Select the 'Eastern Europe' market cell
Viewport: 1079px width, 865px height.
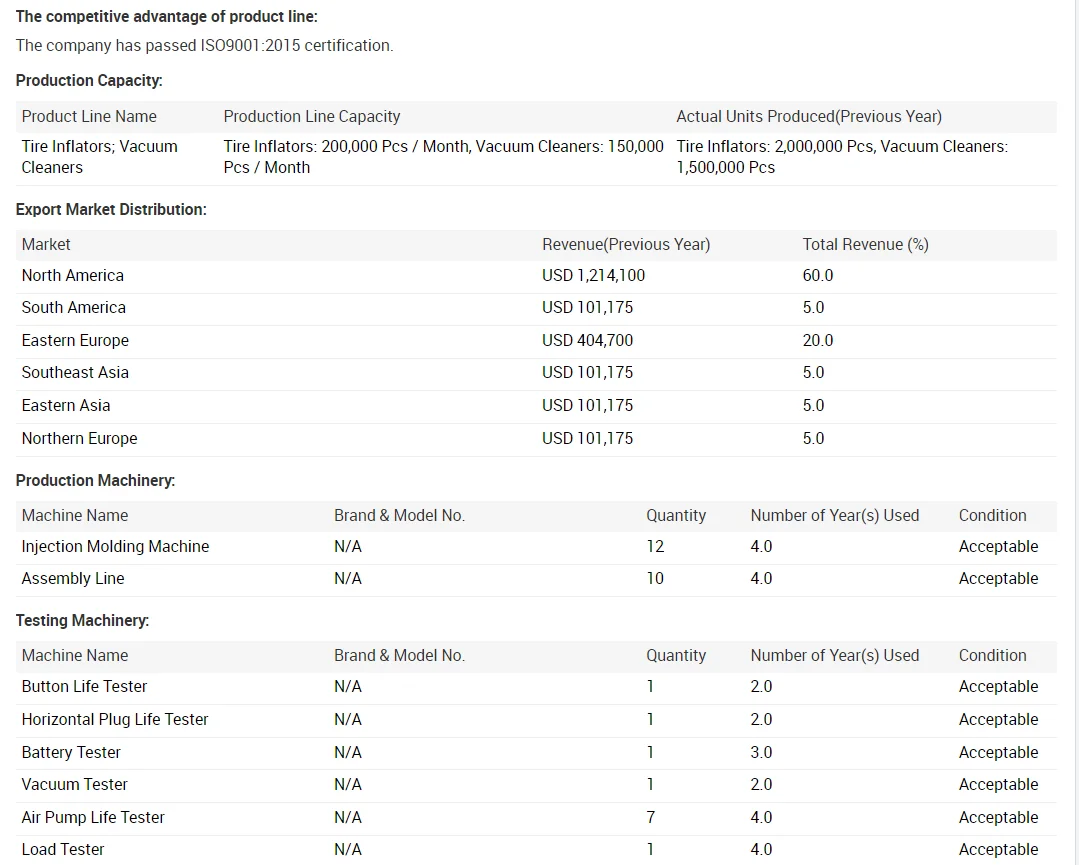click(75, 340)
